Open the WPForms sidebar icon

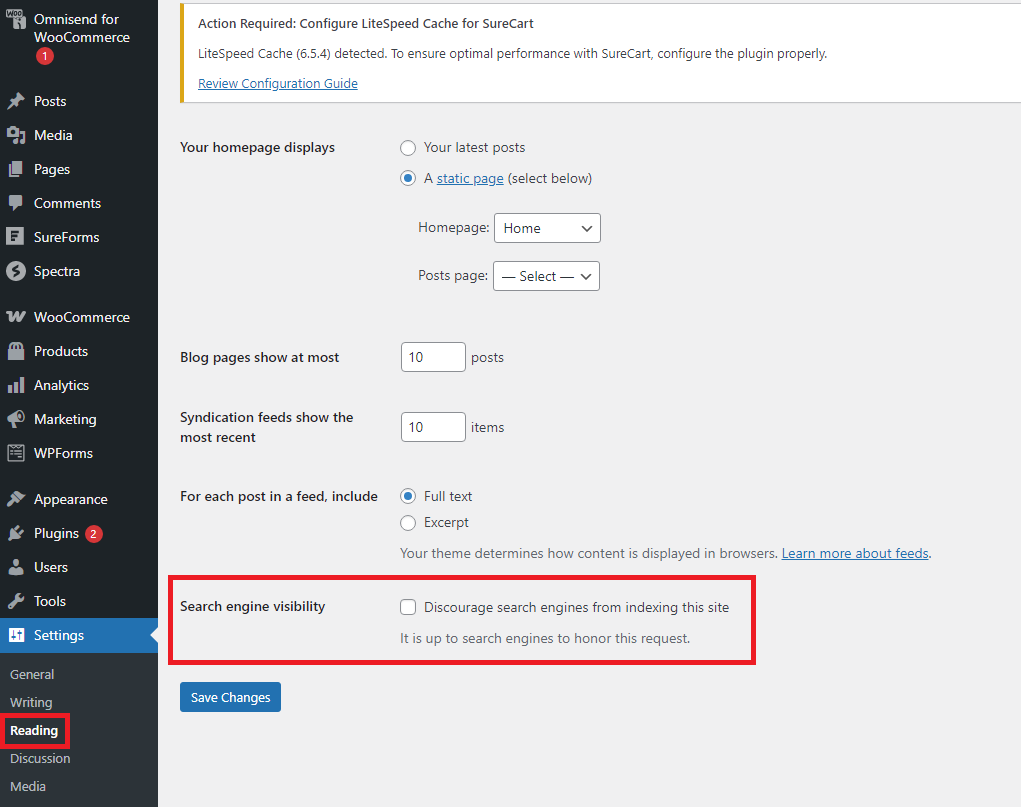click(15, 453)
